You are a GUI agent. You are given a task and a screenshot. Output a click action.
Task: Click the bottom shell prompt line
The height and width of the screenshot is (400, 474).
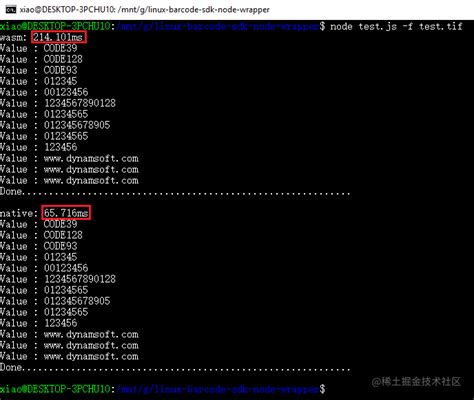[x=162, y=389]
